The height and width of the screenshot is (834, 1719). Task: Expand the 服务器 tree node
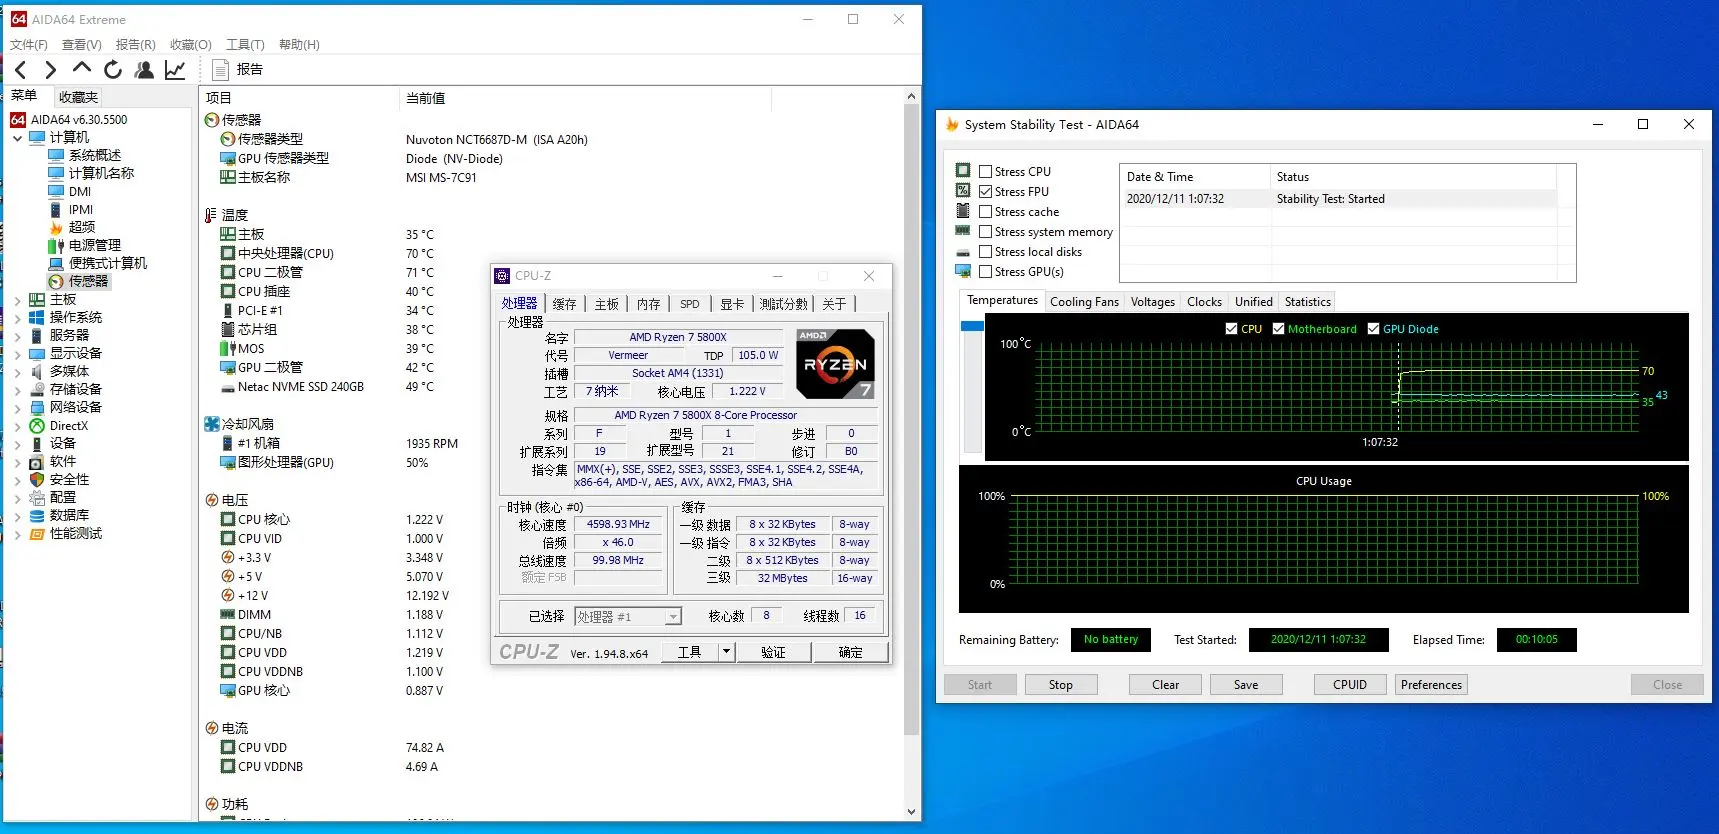pyautogui.click(x=18, y=336)
